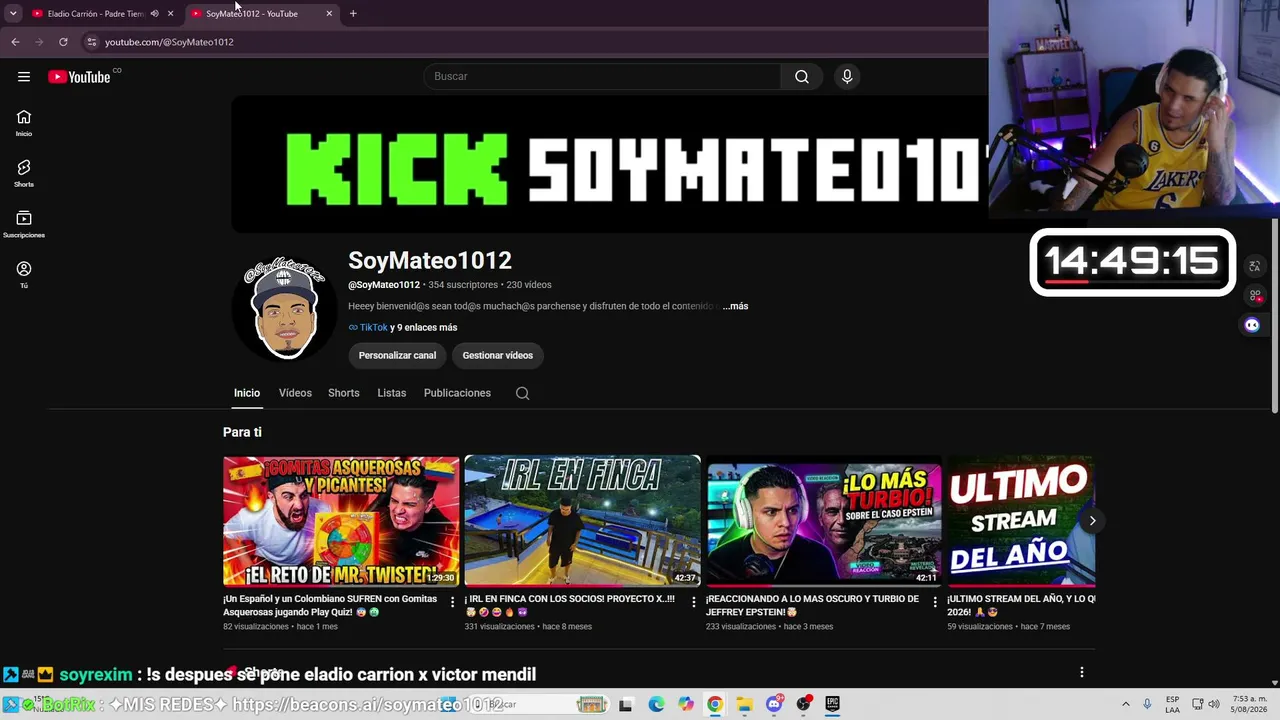Play the Caso Epstein thumbnail
Image resolution: width=1280 pixels, height=720 pixels.
click(x=824, y=521)
